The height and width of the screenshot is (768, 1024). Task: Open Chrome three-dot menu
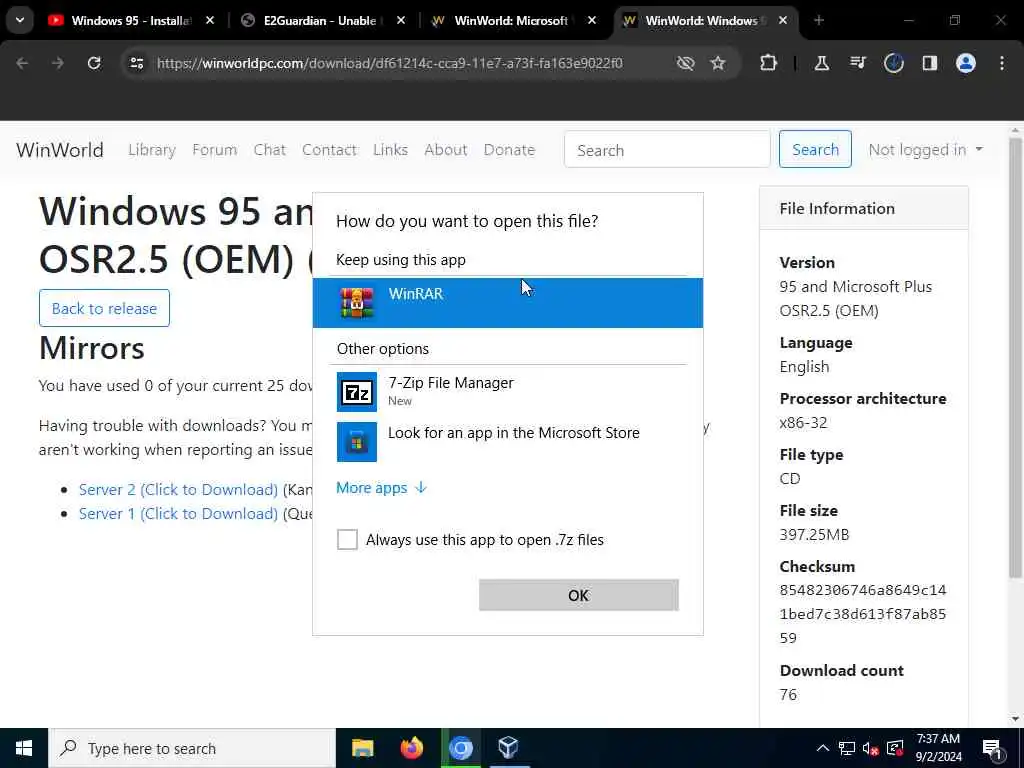point(1002,63)
